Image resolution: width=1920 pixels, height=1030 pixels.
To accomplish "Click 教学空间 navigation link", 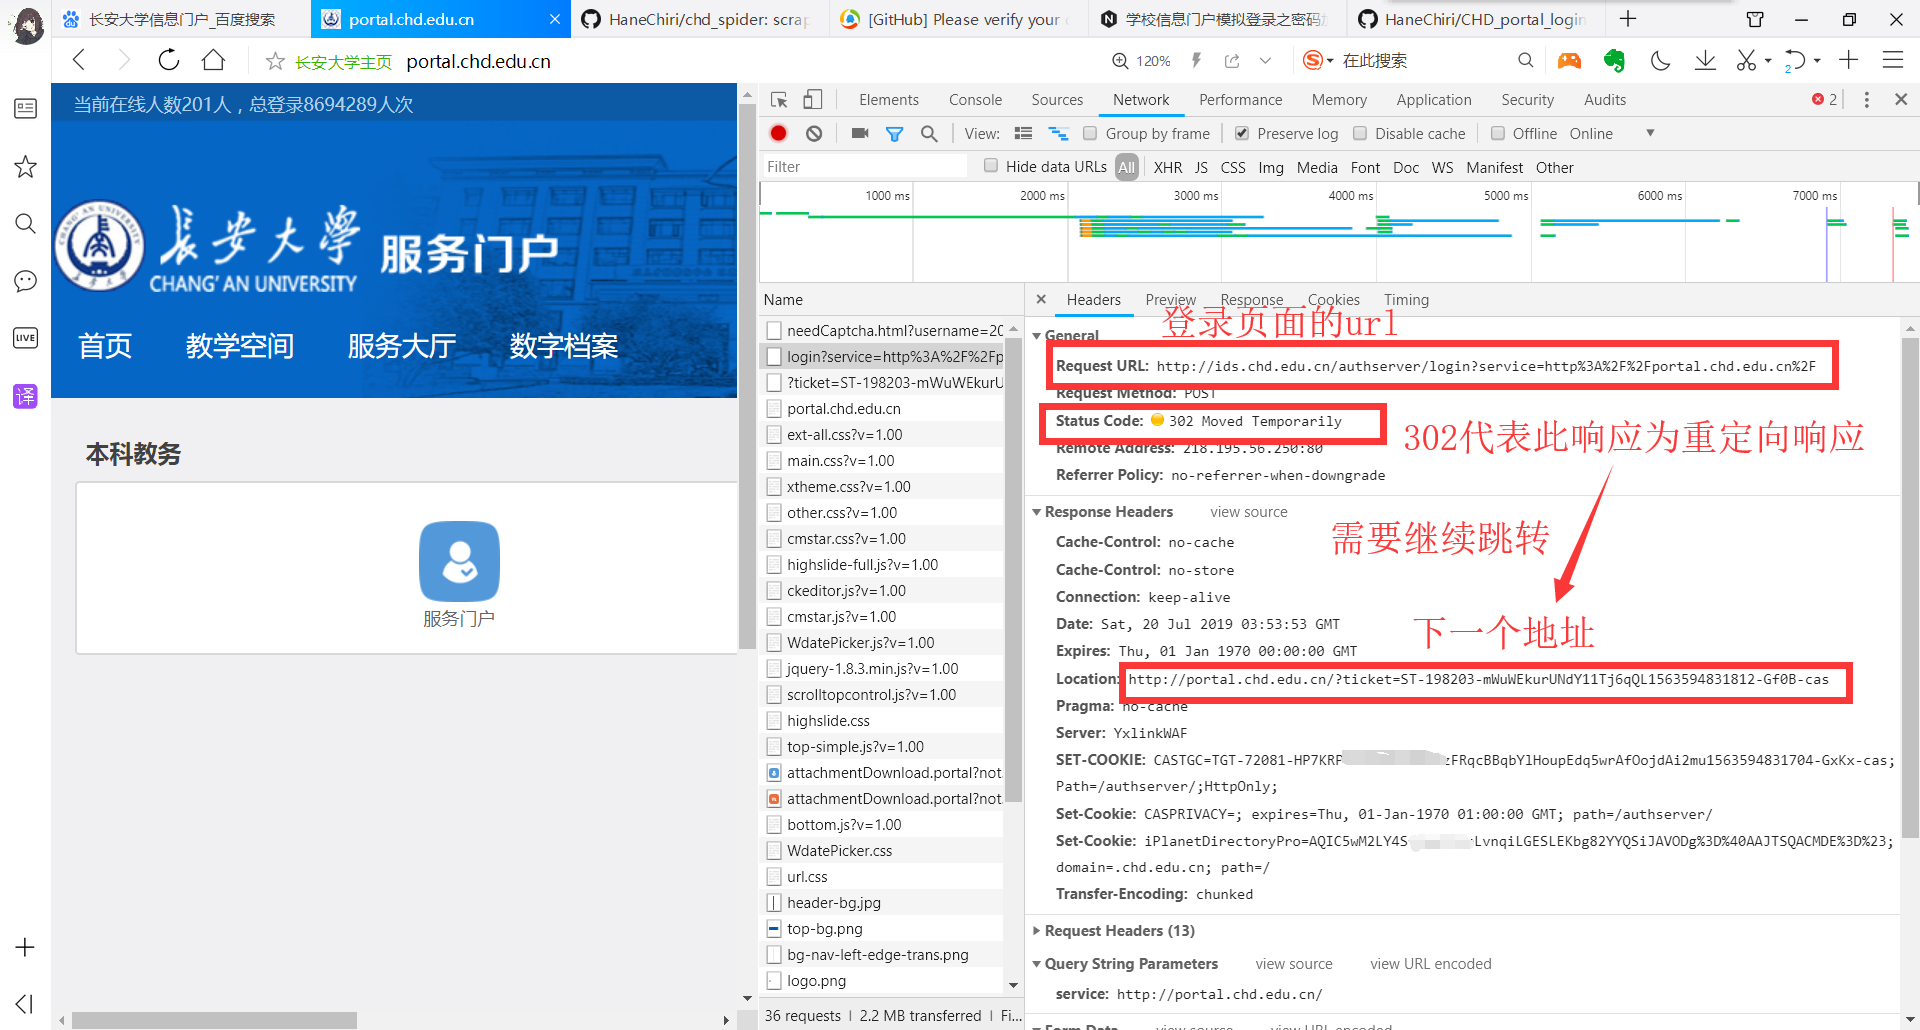I will point(240,346).
